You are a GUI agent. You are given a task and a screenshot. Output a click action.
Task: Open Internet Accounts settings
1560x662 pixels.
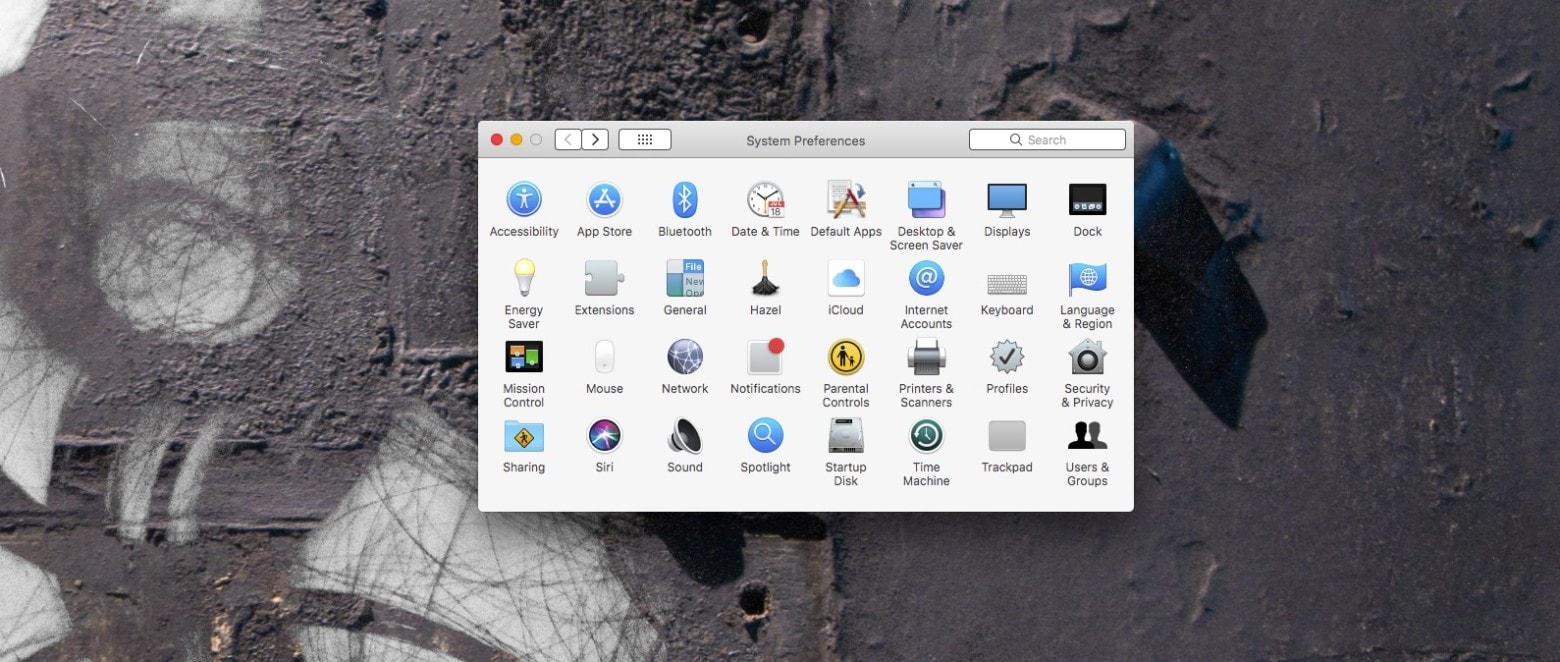925,278
